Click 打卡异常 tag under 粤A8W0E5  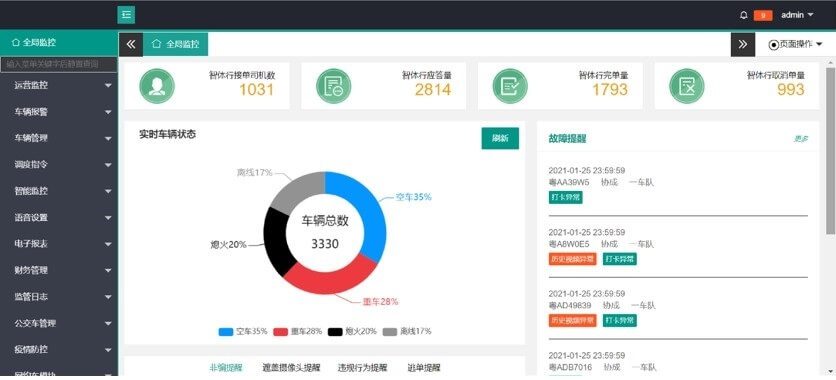[x=620, y=259]
